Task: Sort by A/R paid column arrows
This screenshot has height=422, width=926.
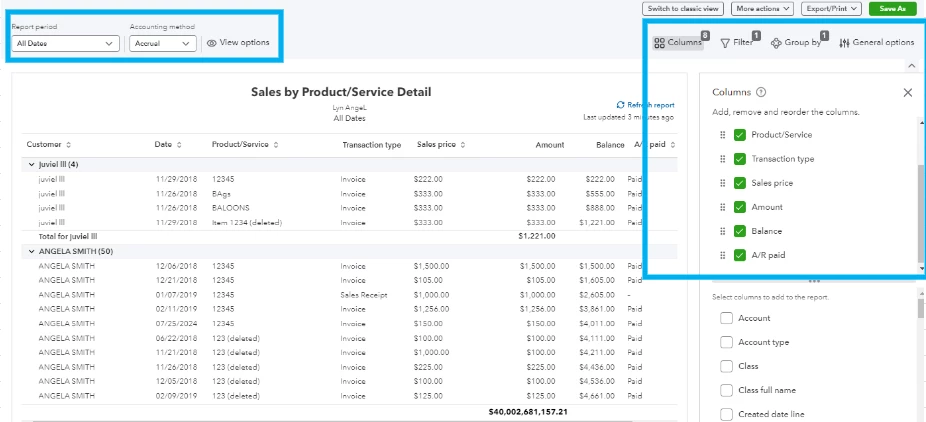Action: tap(673, 145)
